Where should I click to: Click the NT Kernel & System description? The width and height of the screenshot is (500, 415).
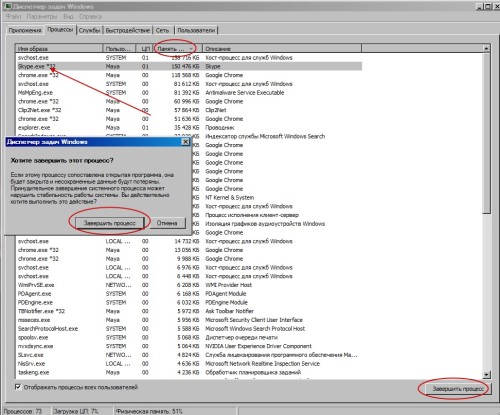(229, 197)
